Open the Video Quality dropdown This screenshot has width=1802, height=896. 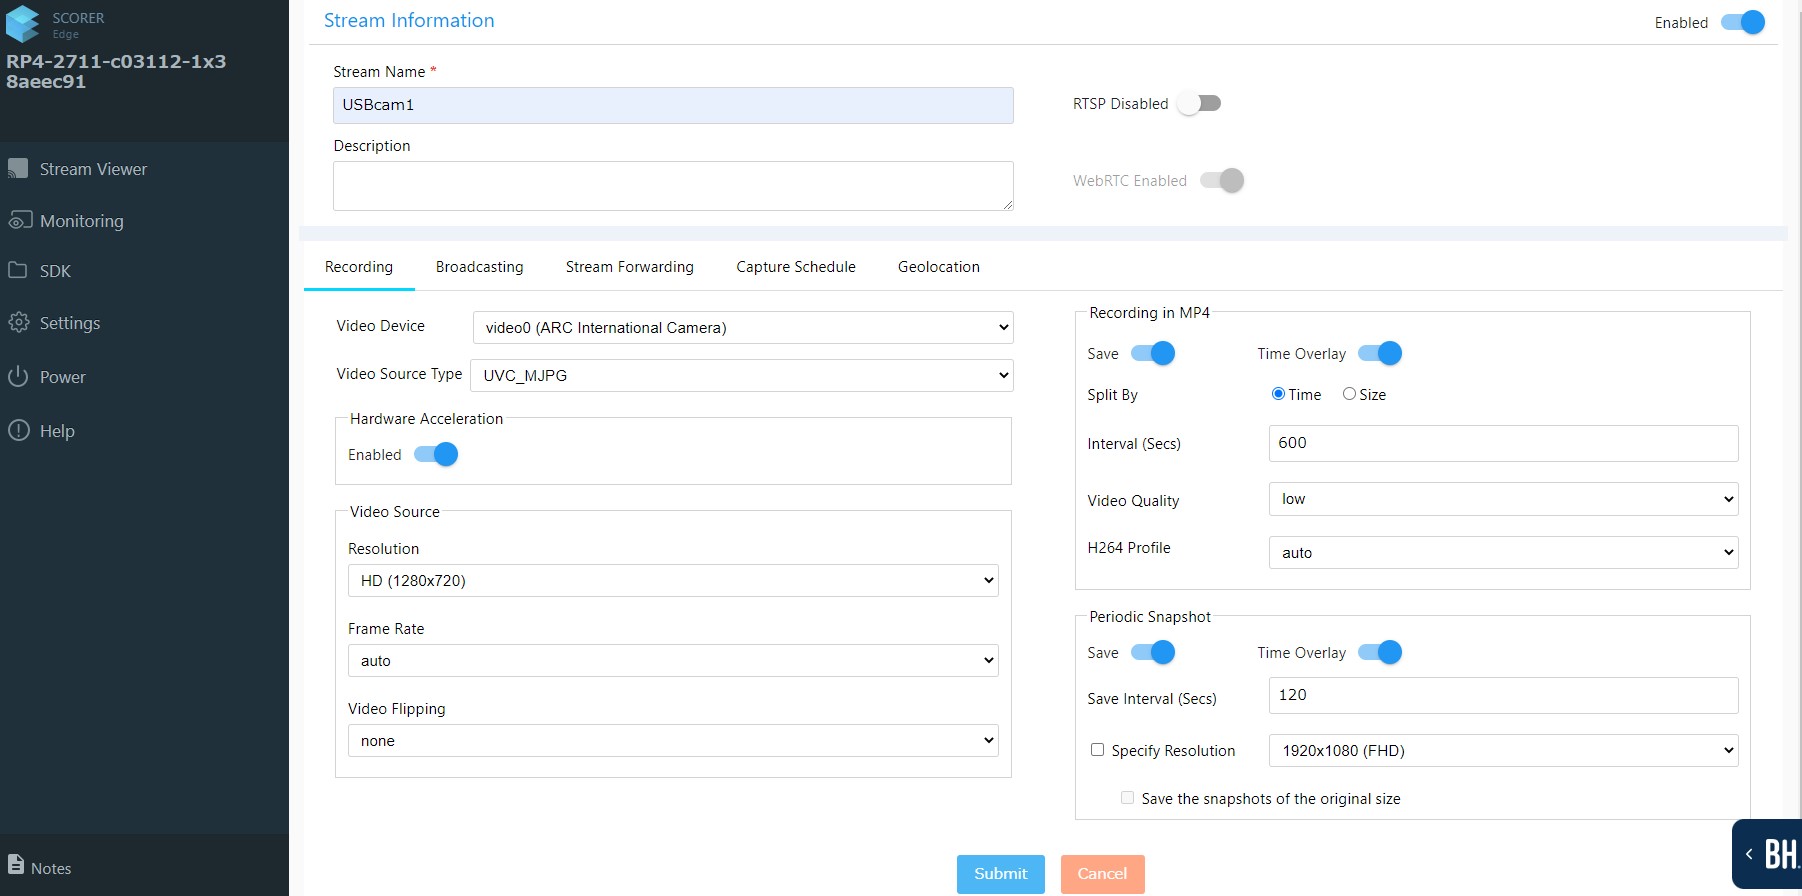[x=1502, y=499]
